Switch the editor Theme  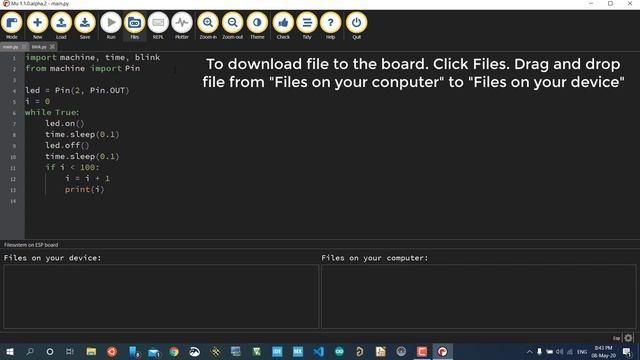tap(257, 25)
